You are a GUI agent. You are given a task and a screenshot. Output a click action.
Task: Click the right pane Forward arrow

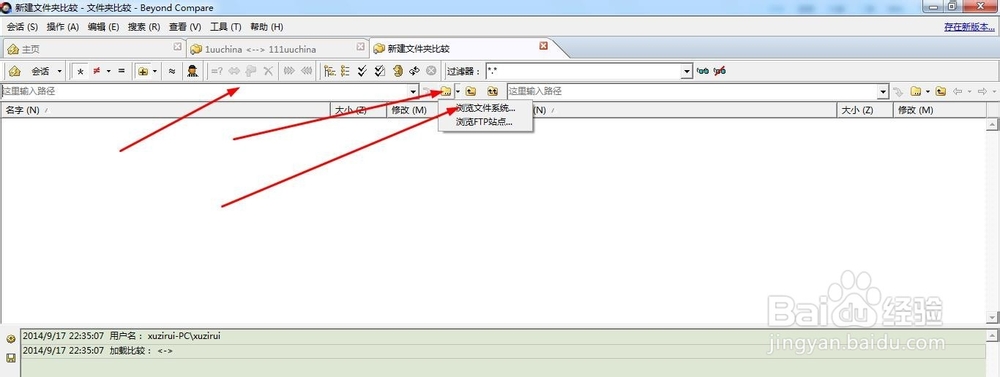pos(982,91)
